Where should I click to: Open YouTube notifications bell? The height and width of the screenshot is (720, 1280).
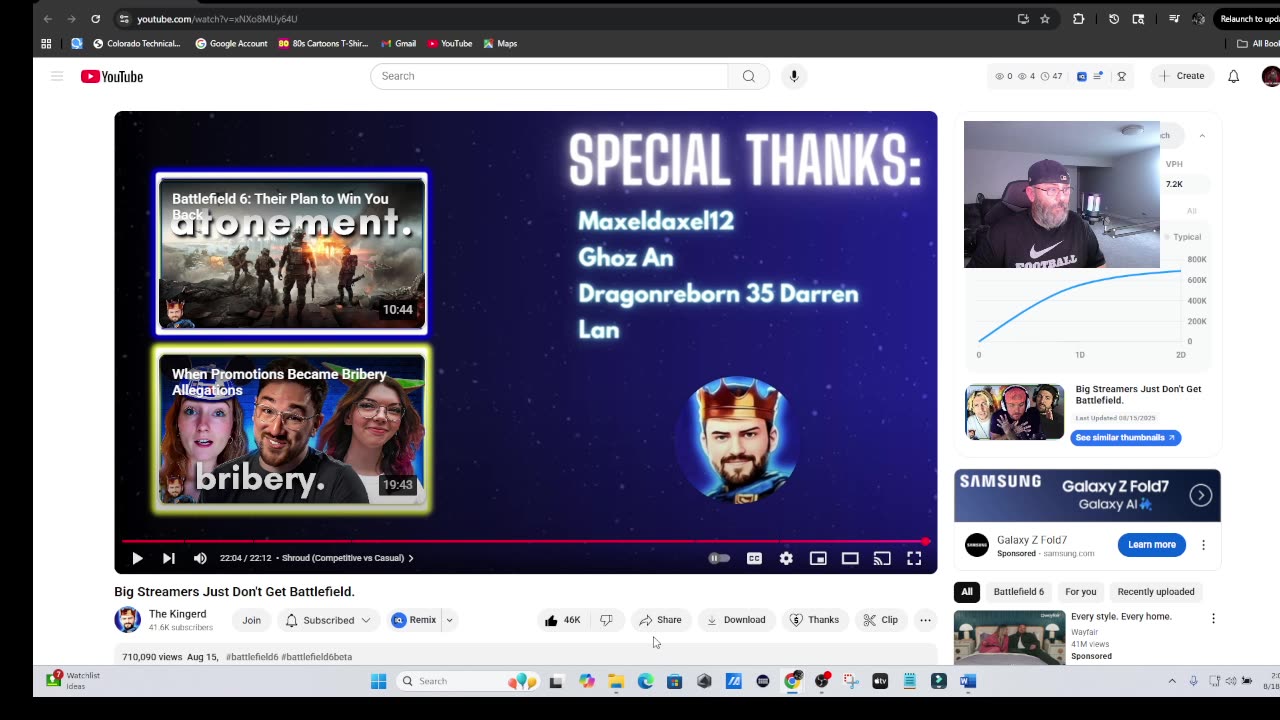pos(1234,76)
